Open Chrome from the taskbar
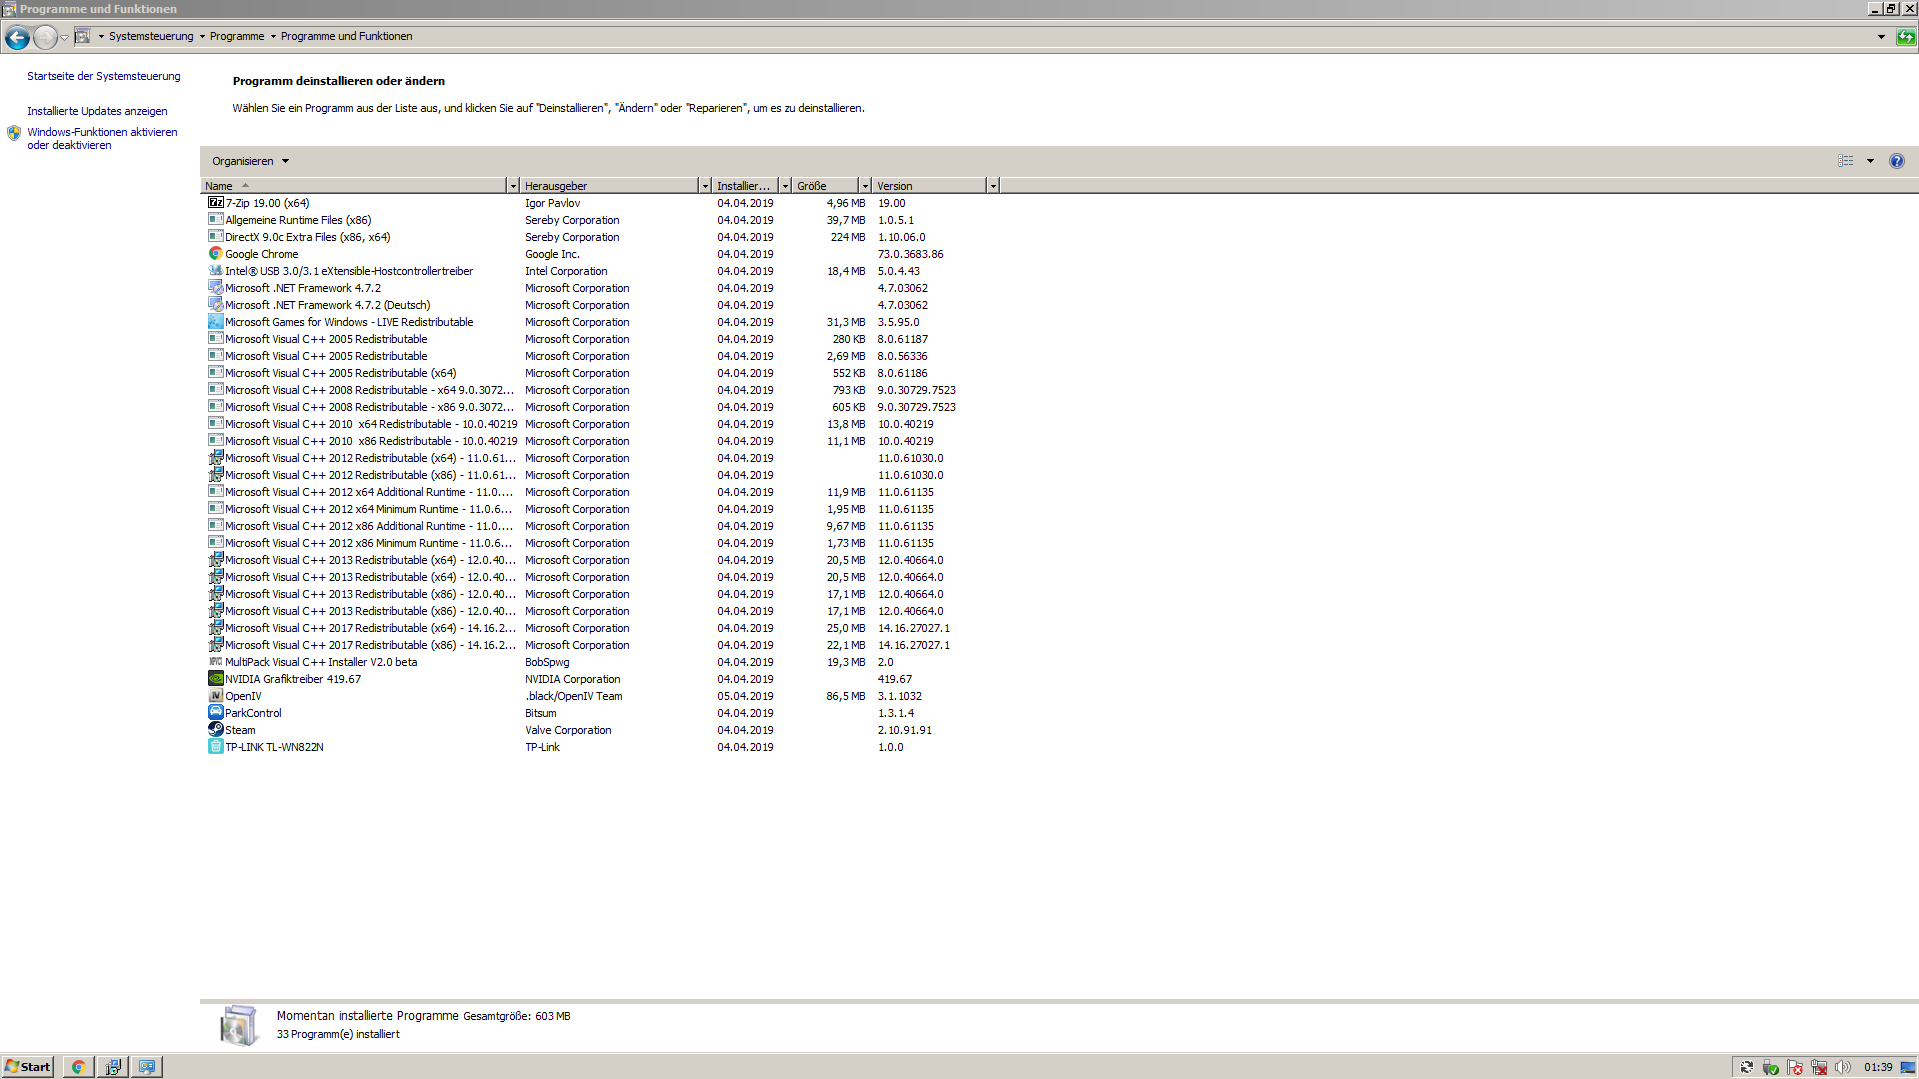 (78, 1067)
